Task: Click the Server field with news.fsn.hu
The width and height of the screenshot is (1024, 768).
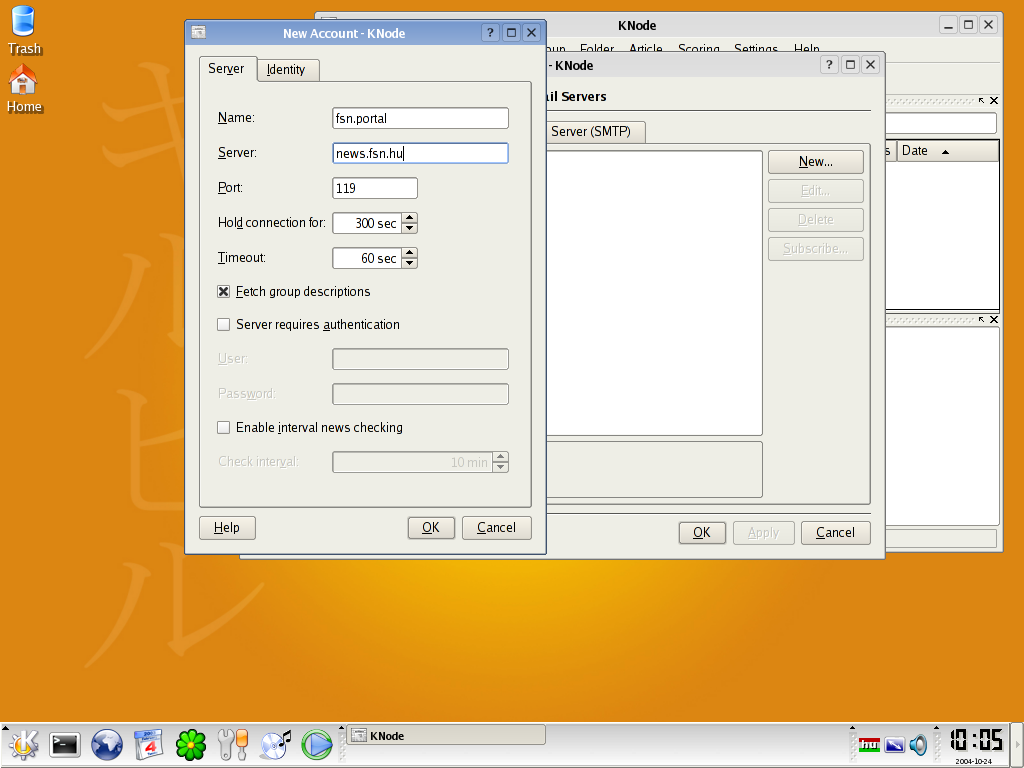Action: tap(420, 153)
